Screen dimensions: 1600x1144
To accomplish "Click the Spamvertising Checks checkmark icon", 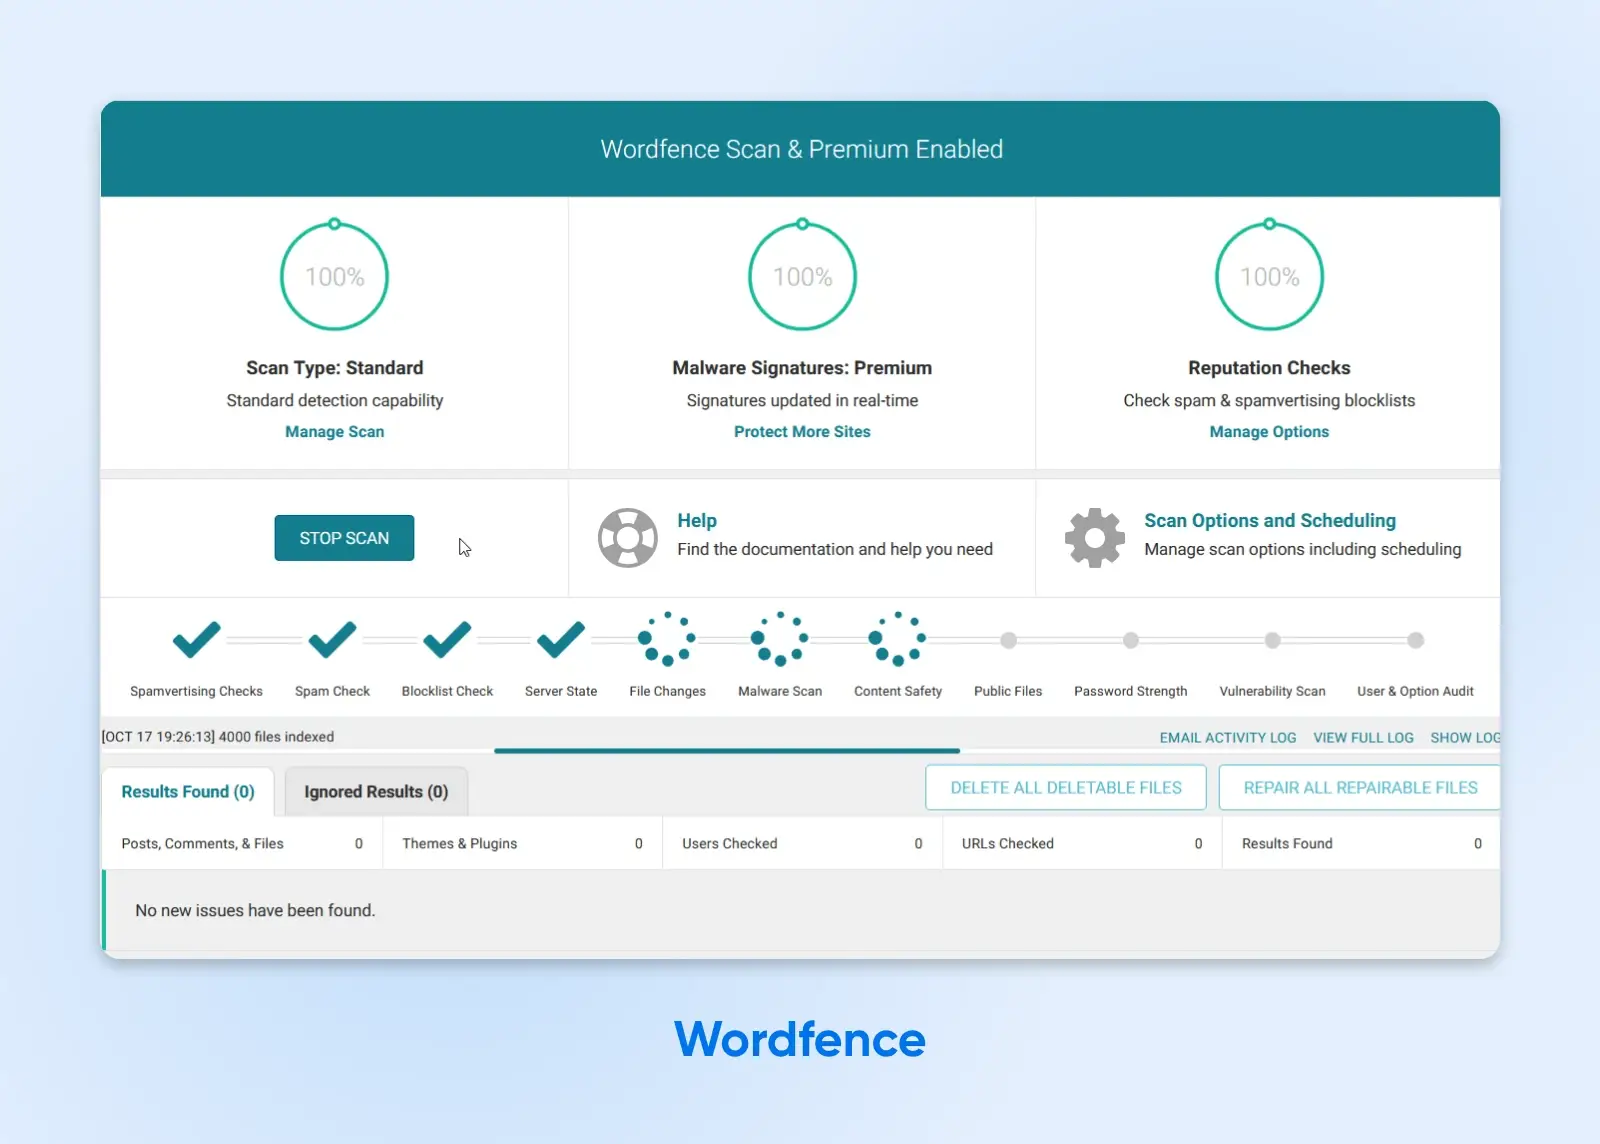I will 196,639.
